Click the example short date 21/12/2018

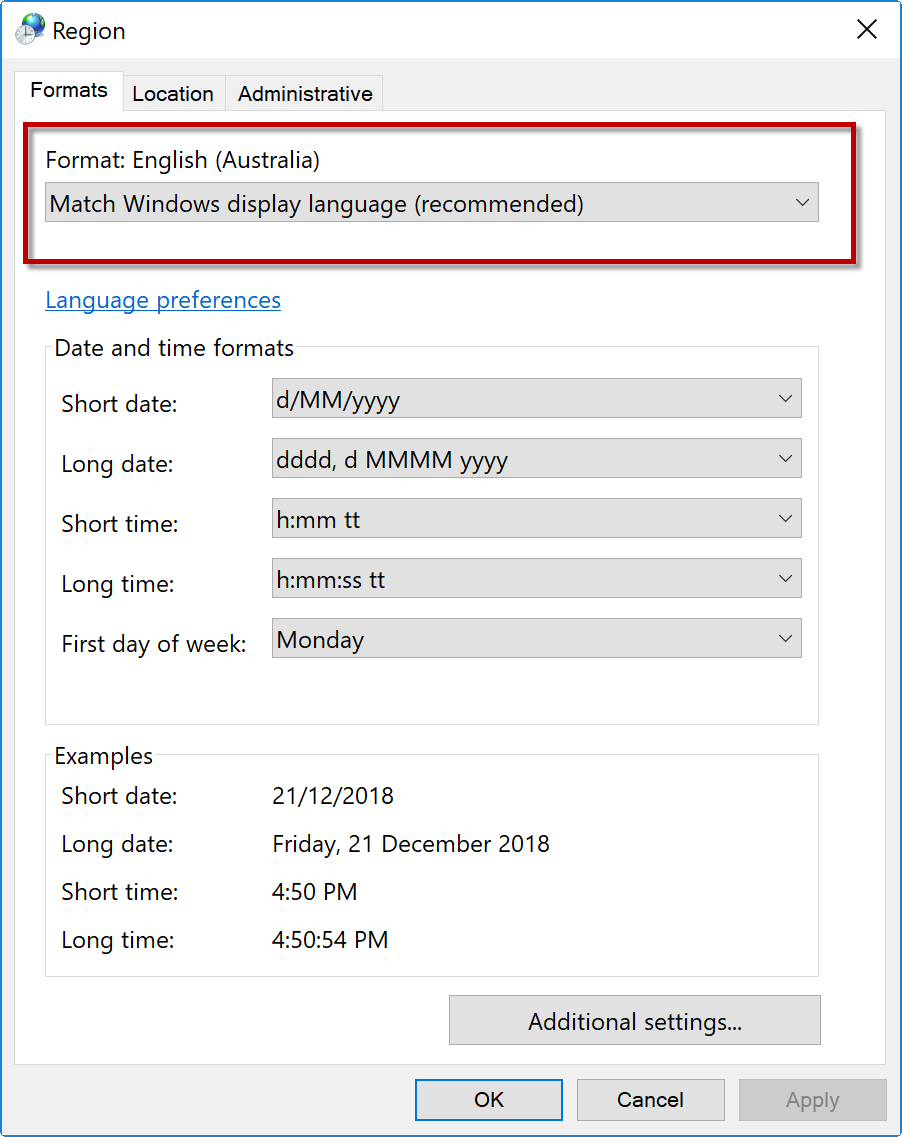click(x=333, y=796)
